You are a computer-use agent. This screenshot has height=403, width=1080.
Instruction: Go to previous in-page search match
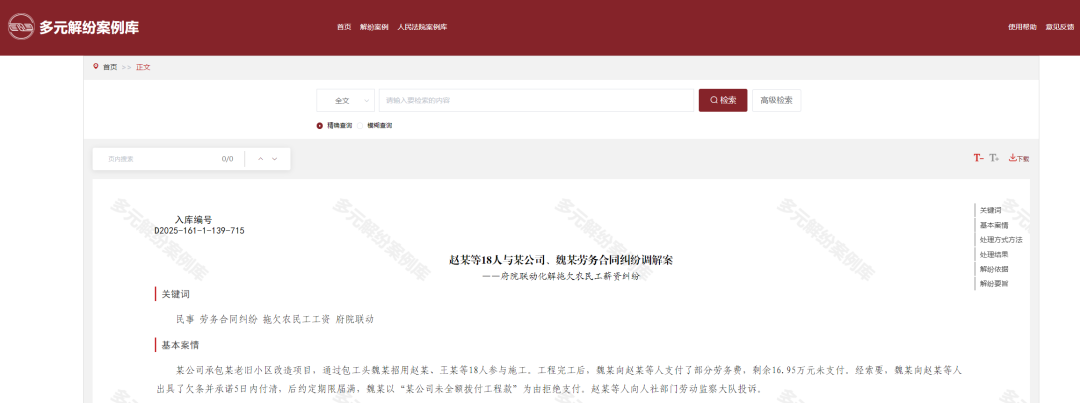[x=261, y=159]
